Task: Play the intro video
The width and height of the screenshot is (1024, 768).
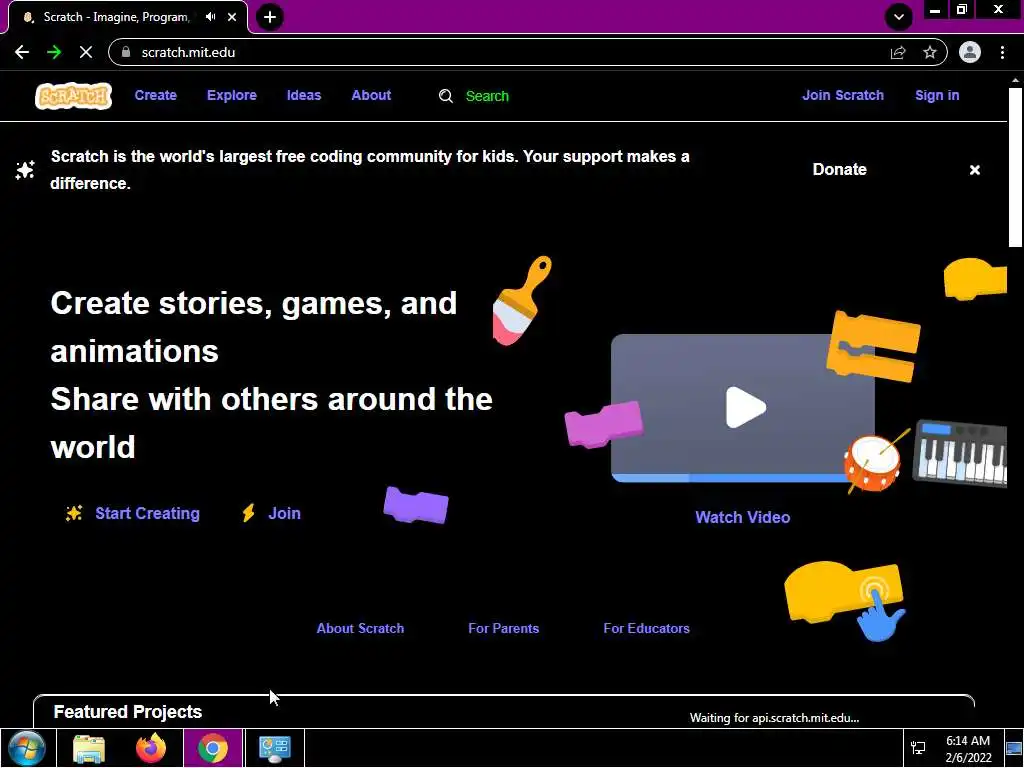Action: (745, 408)
